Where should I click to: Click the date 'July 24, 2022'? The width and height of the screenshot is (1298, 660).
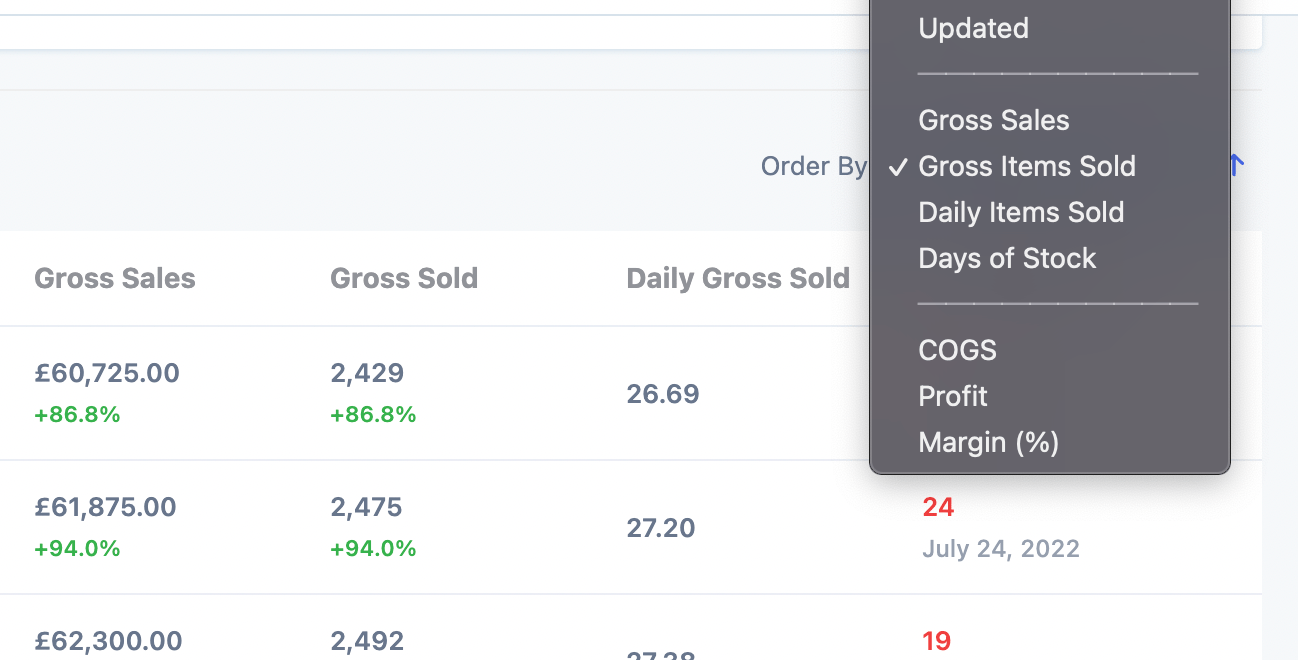pyautogui.click(x=1001, y=548)
